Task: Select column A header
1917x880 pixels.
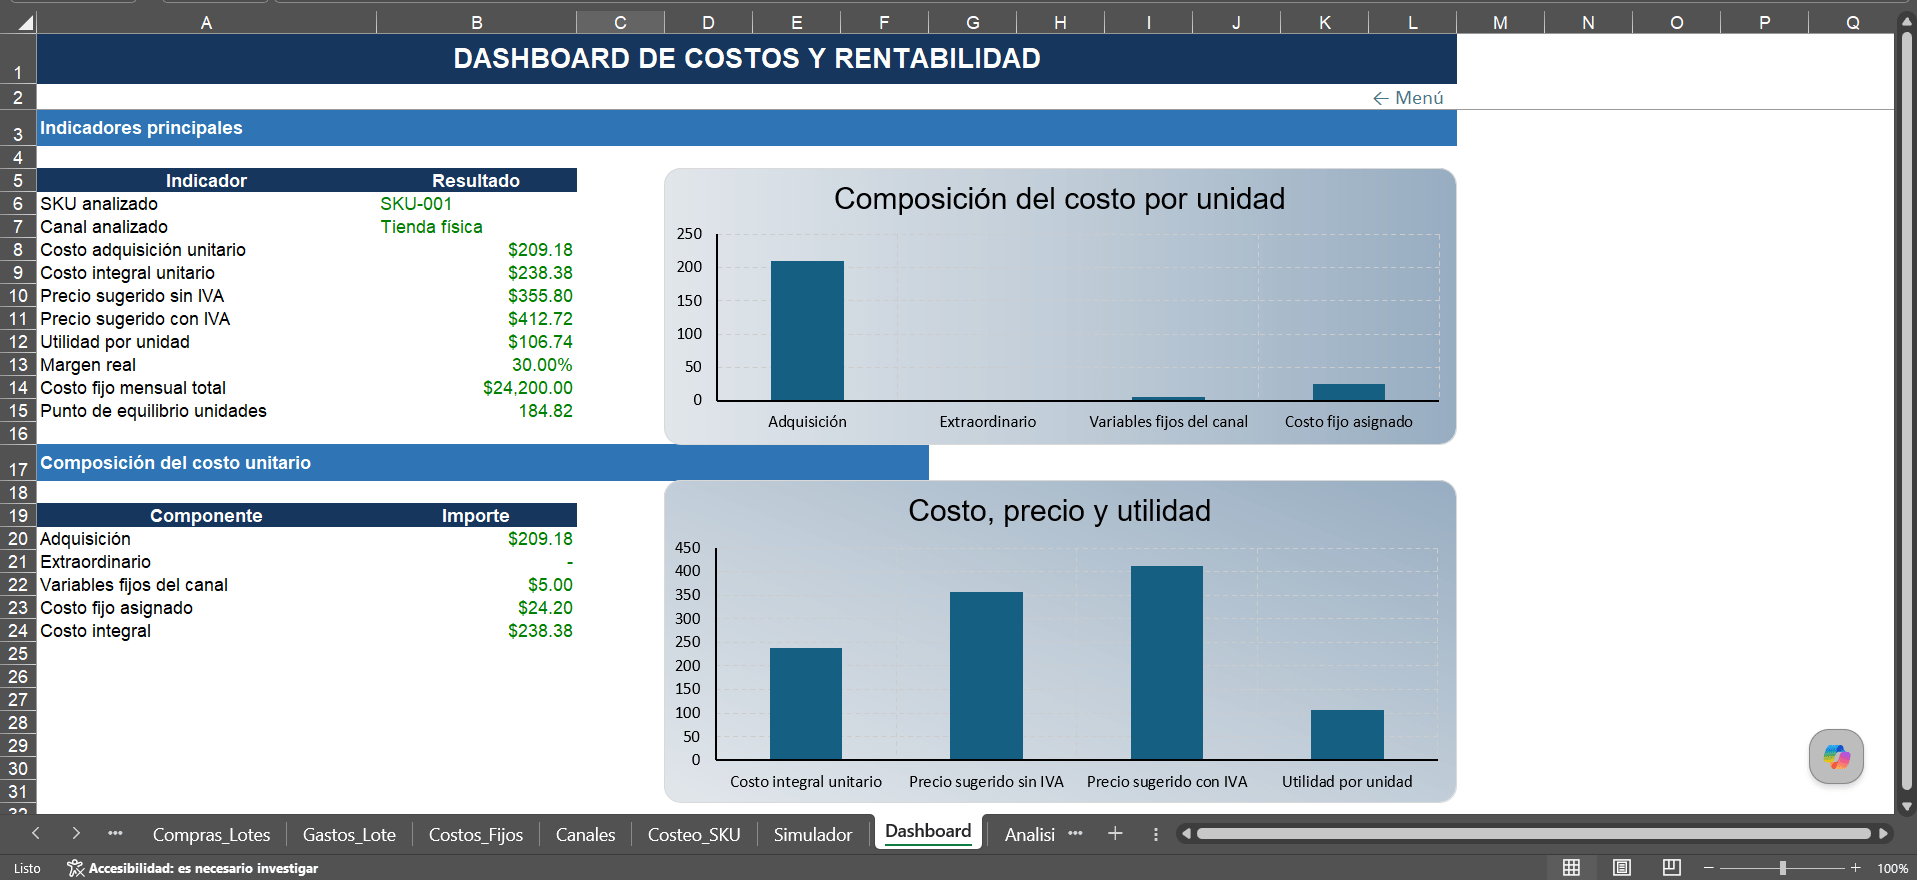Action: pos(206,22)
